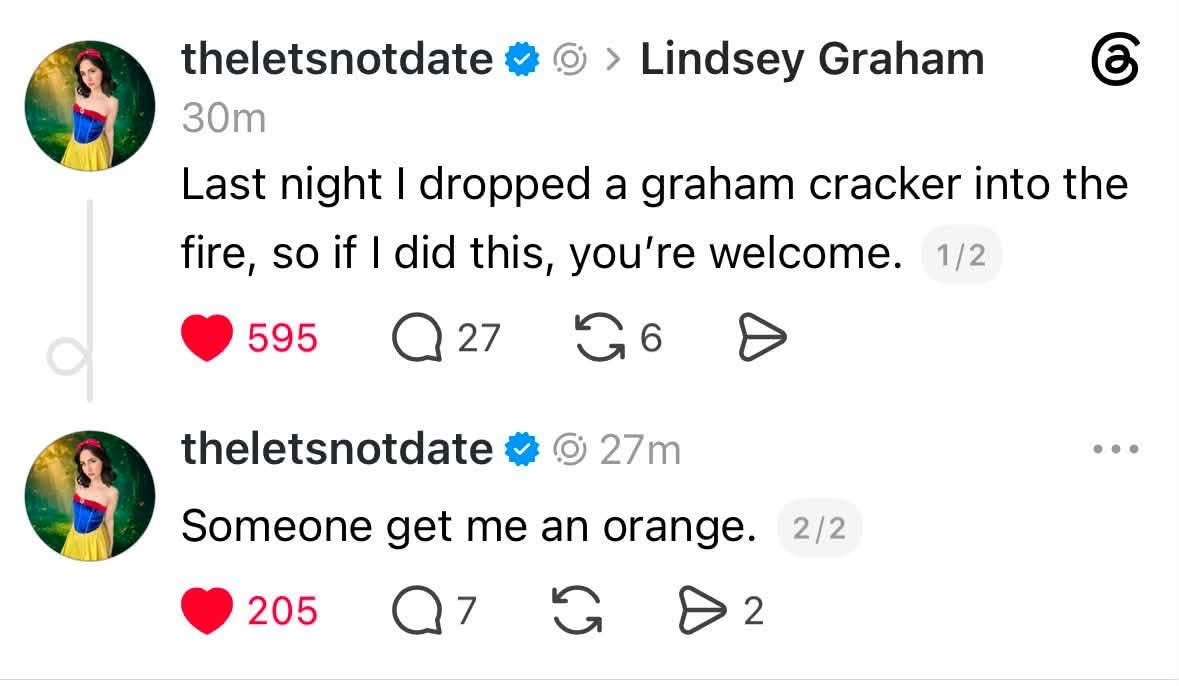Open the Threads logo at top right
The width and height of the screenshot is (1179, 686).
pyautogui.click(x=1115, y=59)
